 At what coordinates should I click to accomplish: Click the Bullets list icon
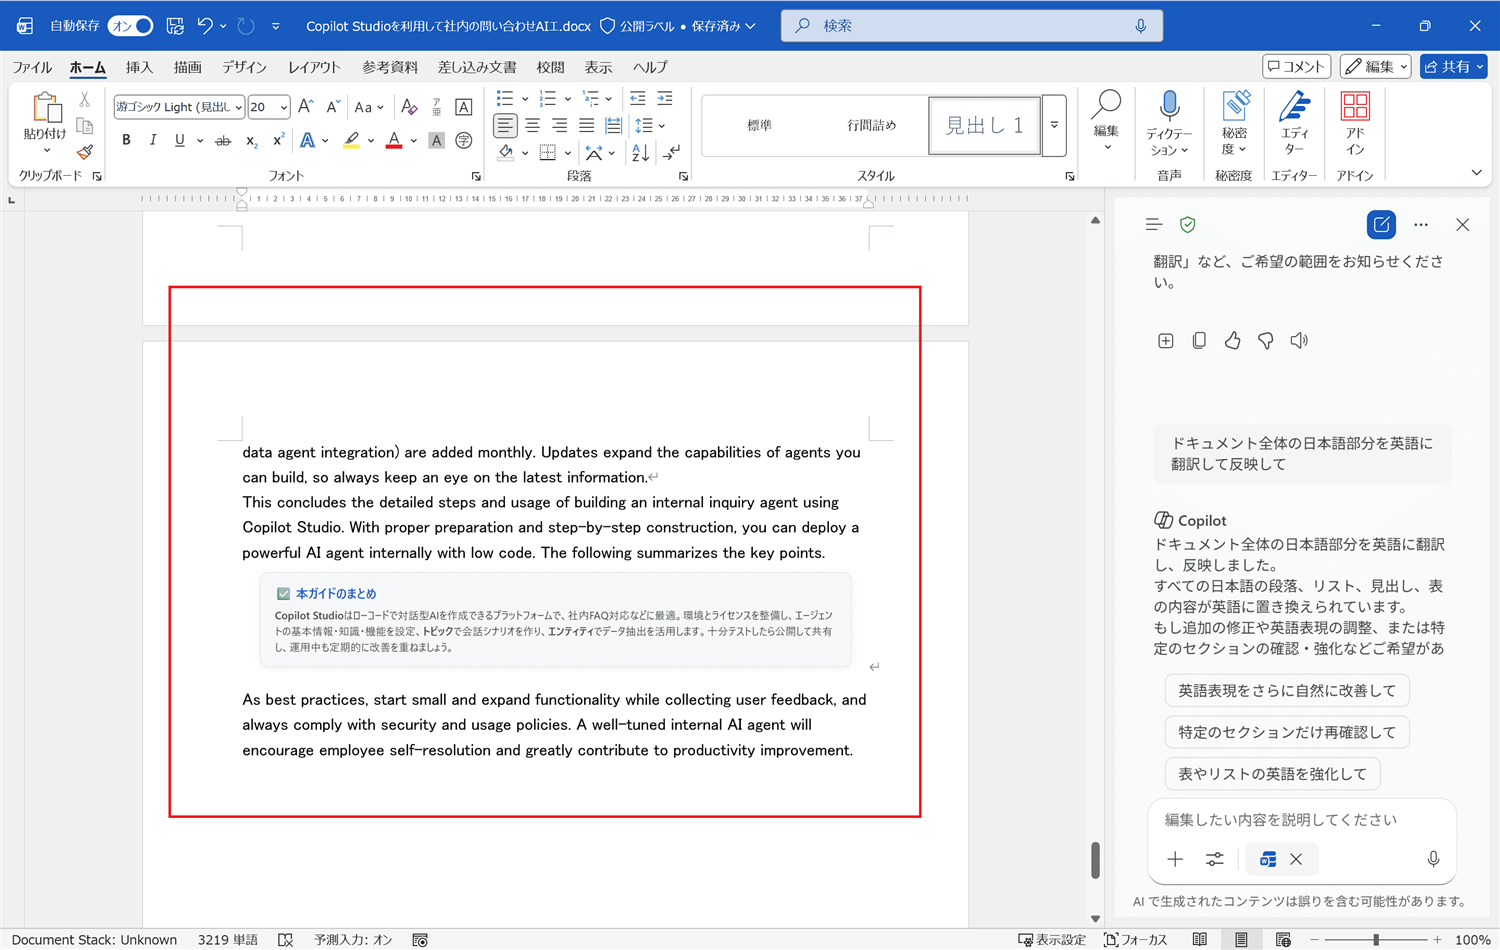(505, 99)
